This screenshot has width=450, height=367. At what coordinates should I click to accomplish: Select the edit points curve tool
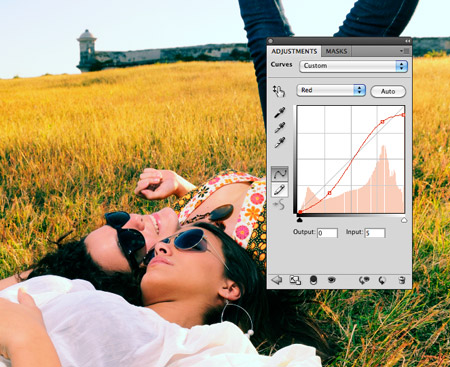(280, 174)
